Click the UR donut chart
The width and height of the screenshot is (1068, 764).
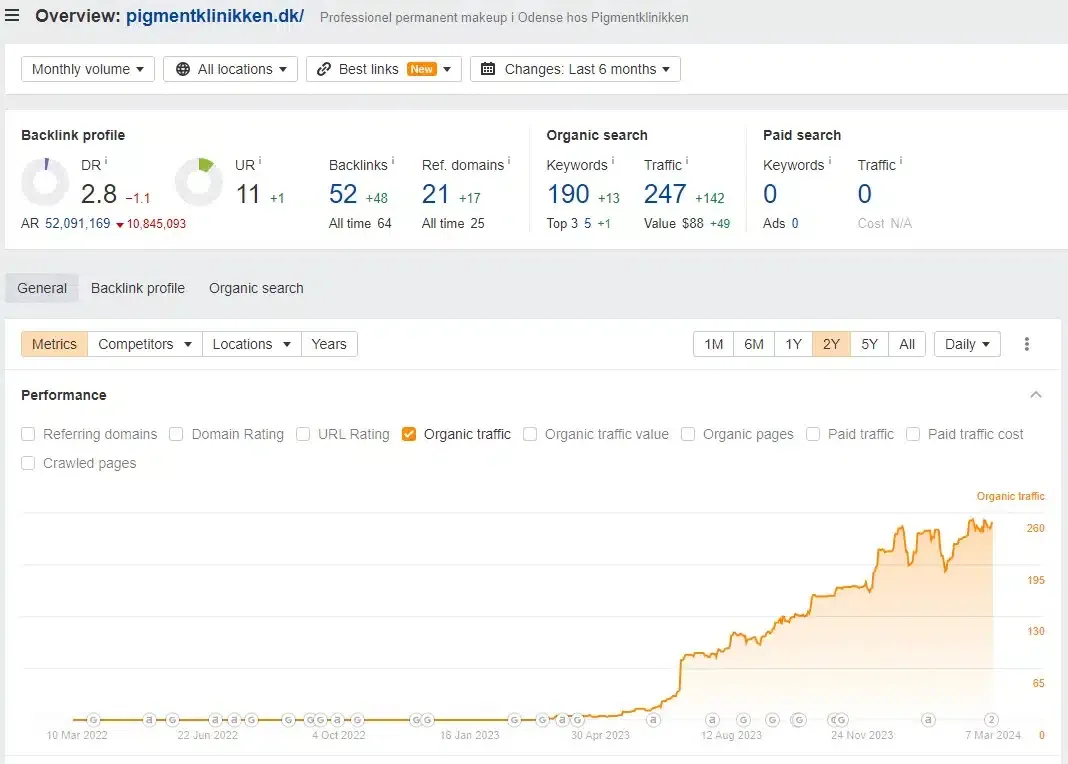(199, 182)
